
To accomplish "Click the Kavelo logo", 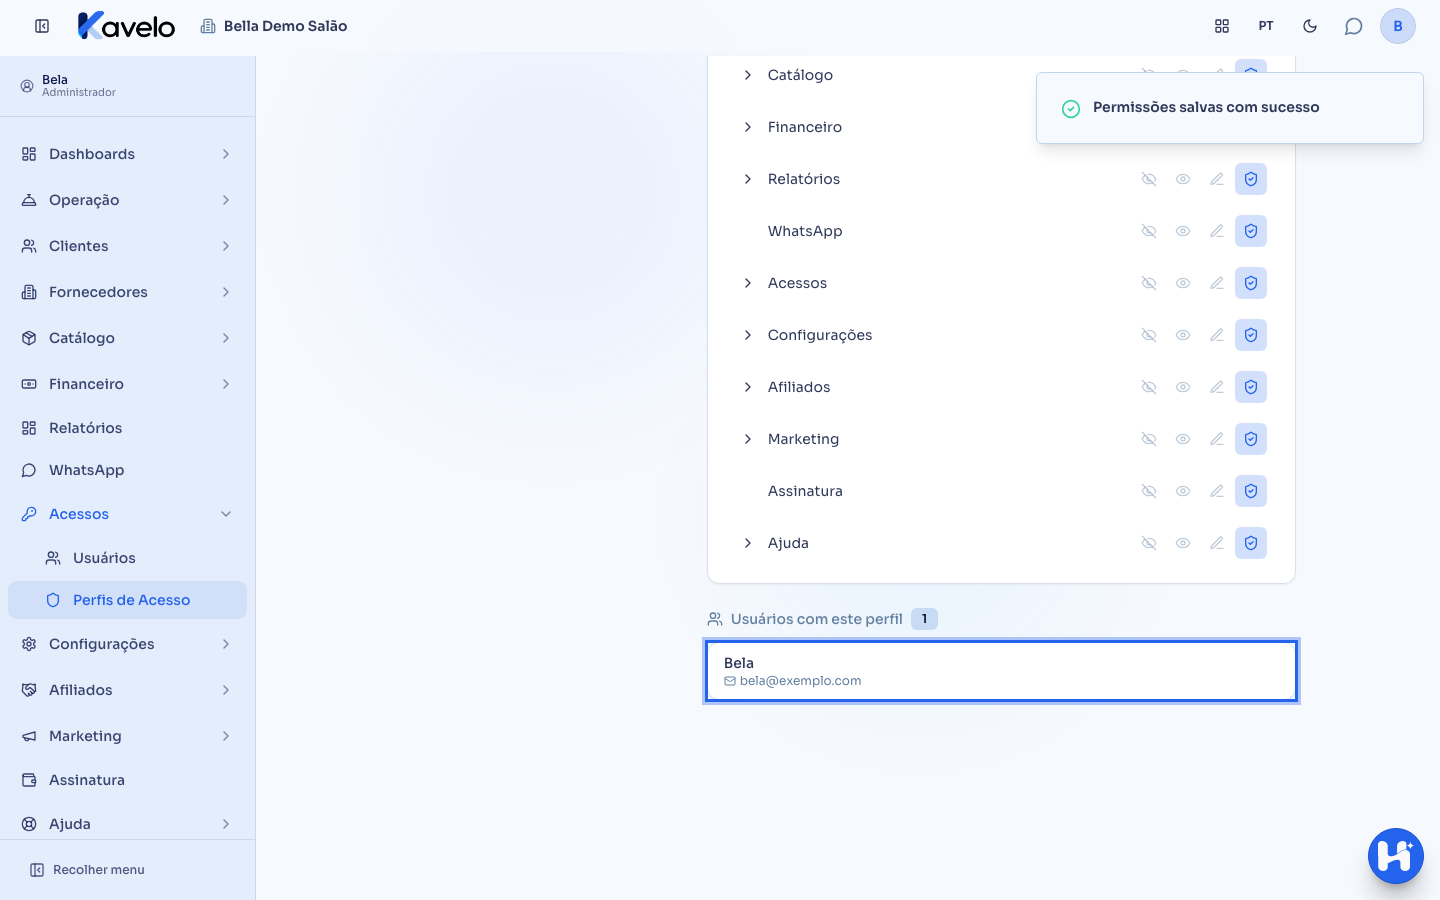I will click(x=126, y=26).
